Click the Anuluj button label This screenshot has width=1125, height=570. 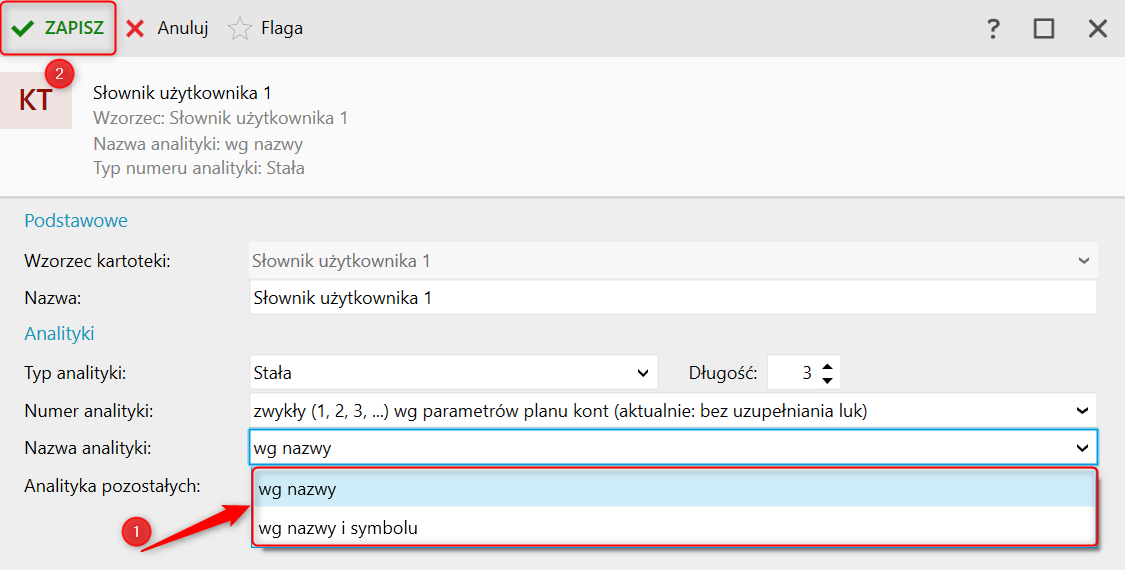click(182, 28)
